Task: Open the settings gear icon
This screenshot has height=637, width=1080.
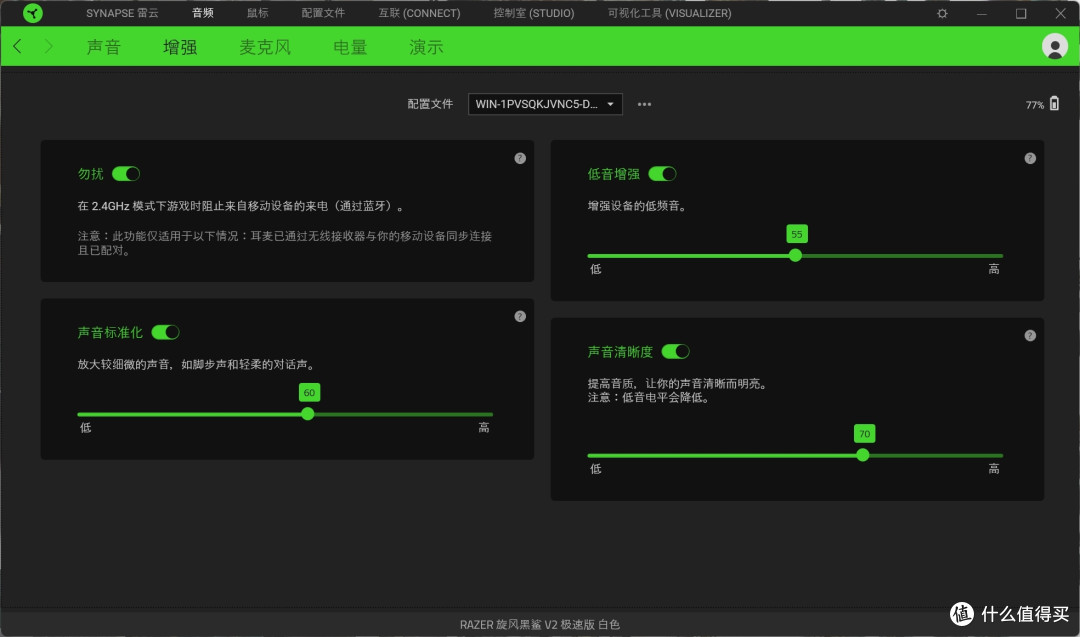Action: (942, 13)
